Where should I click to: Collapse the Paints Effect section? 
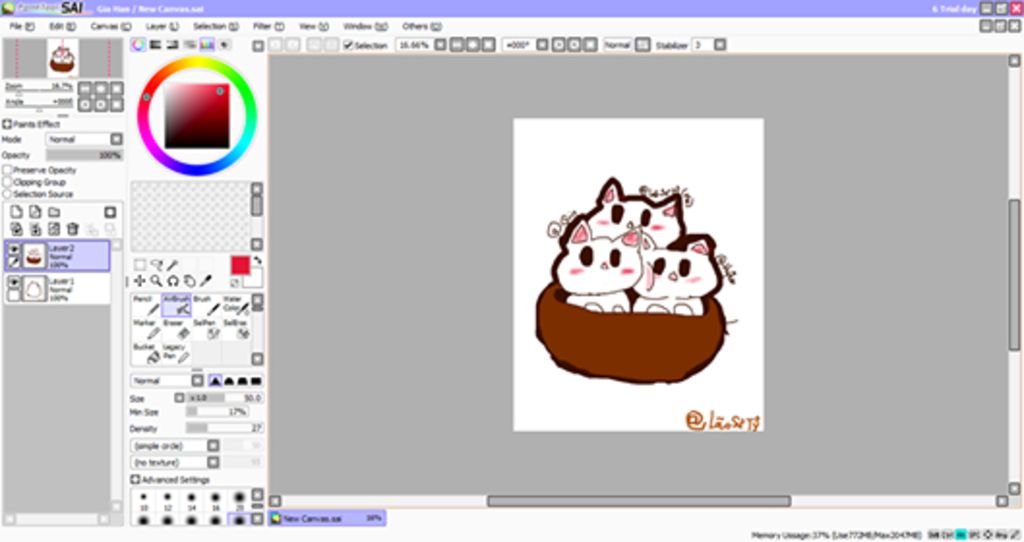(7, 124)
